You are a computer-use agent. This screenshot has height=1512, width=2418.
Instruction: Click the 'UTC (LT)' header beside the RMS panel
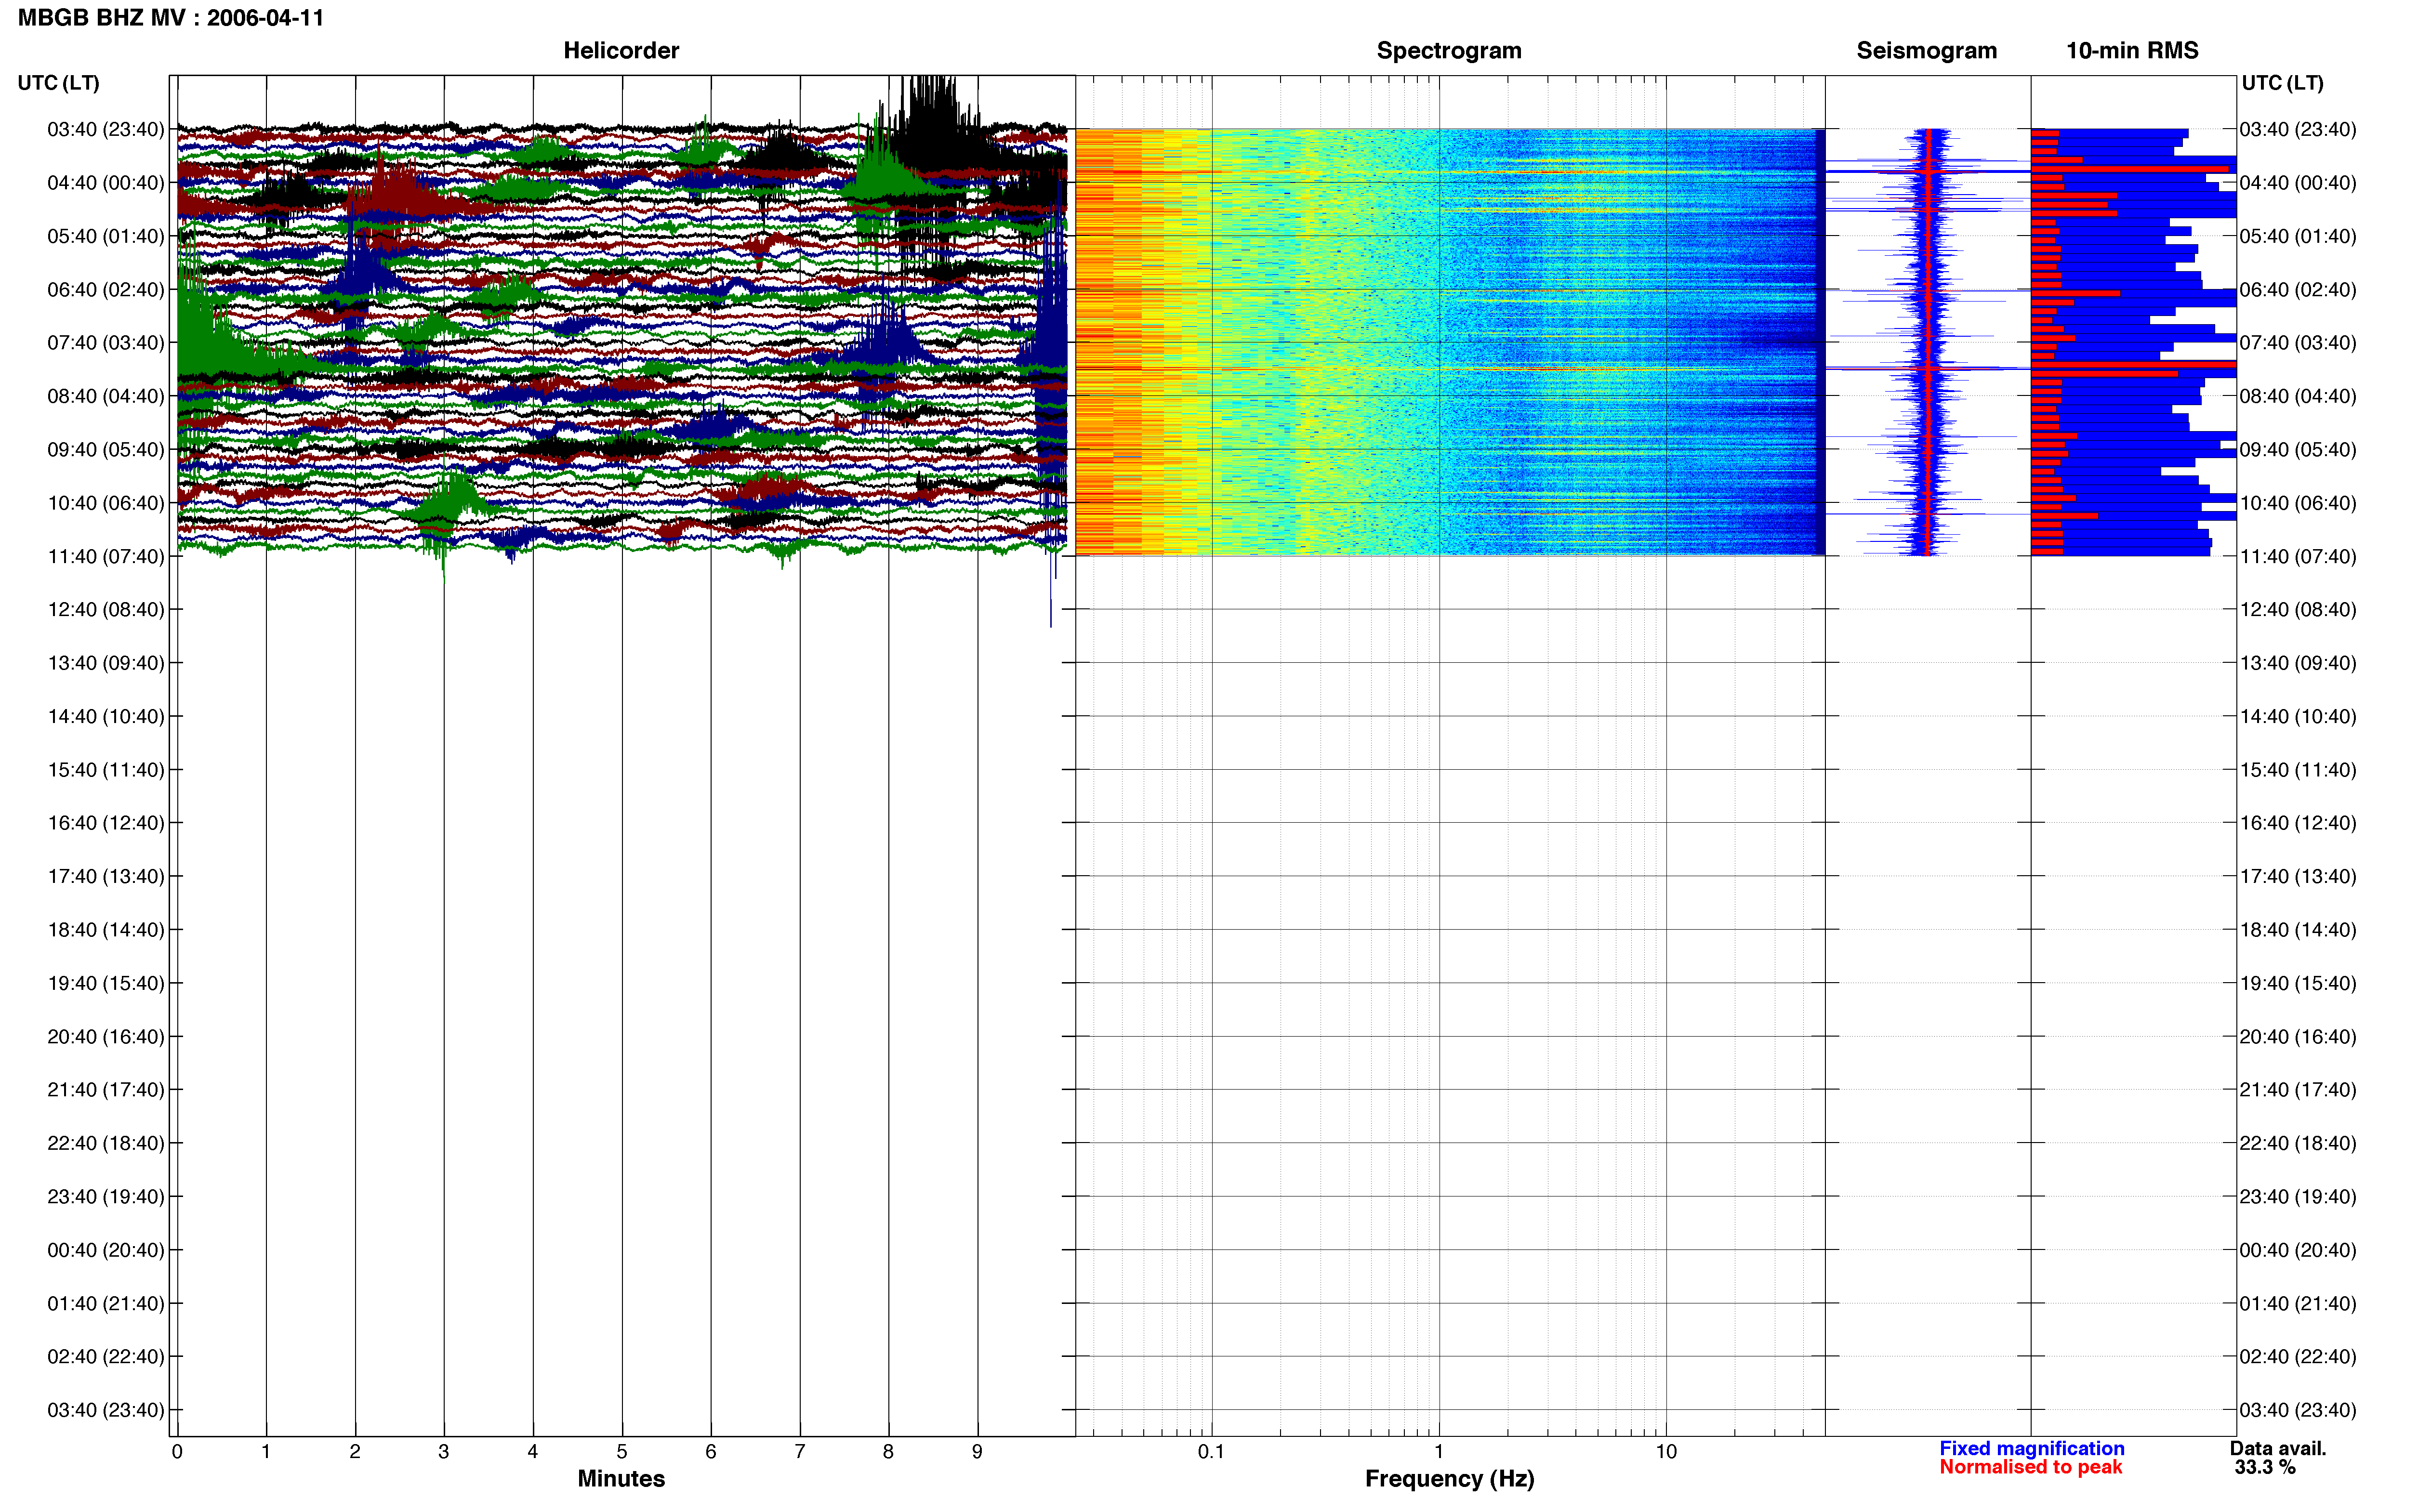[2282, 83]
